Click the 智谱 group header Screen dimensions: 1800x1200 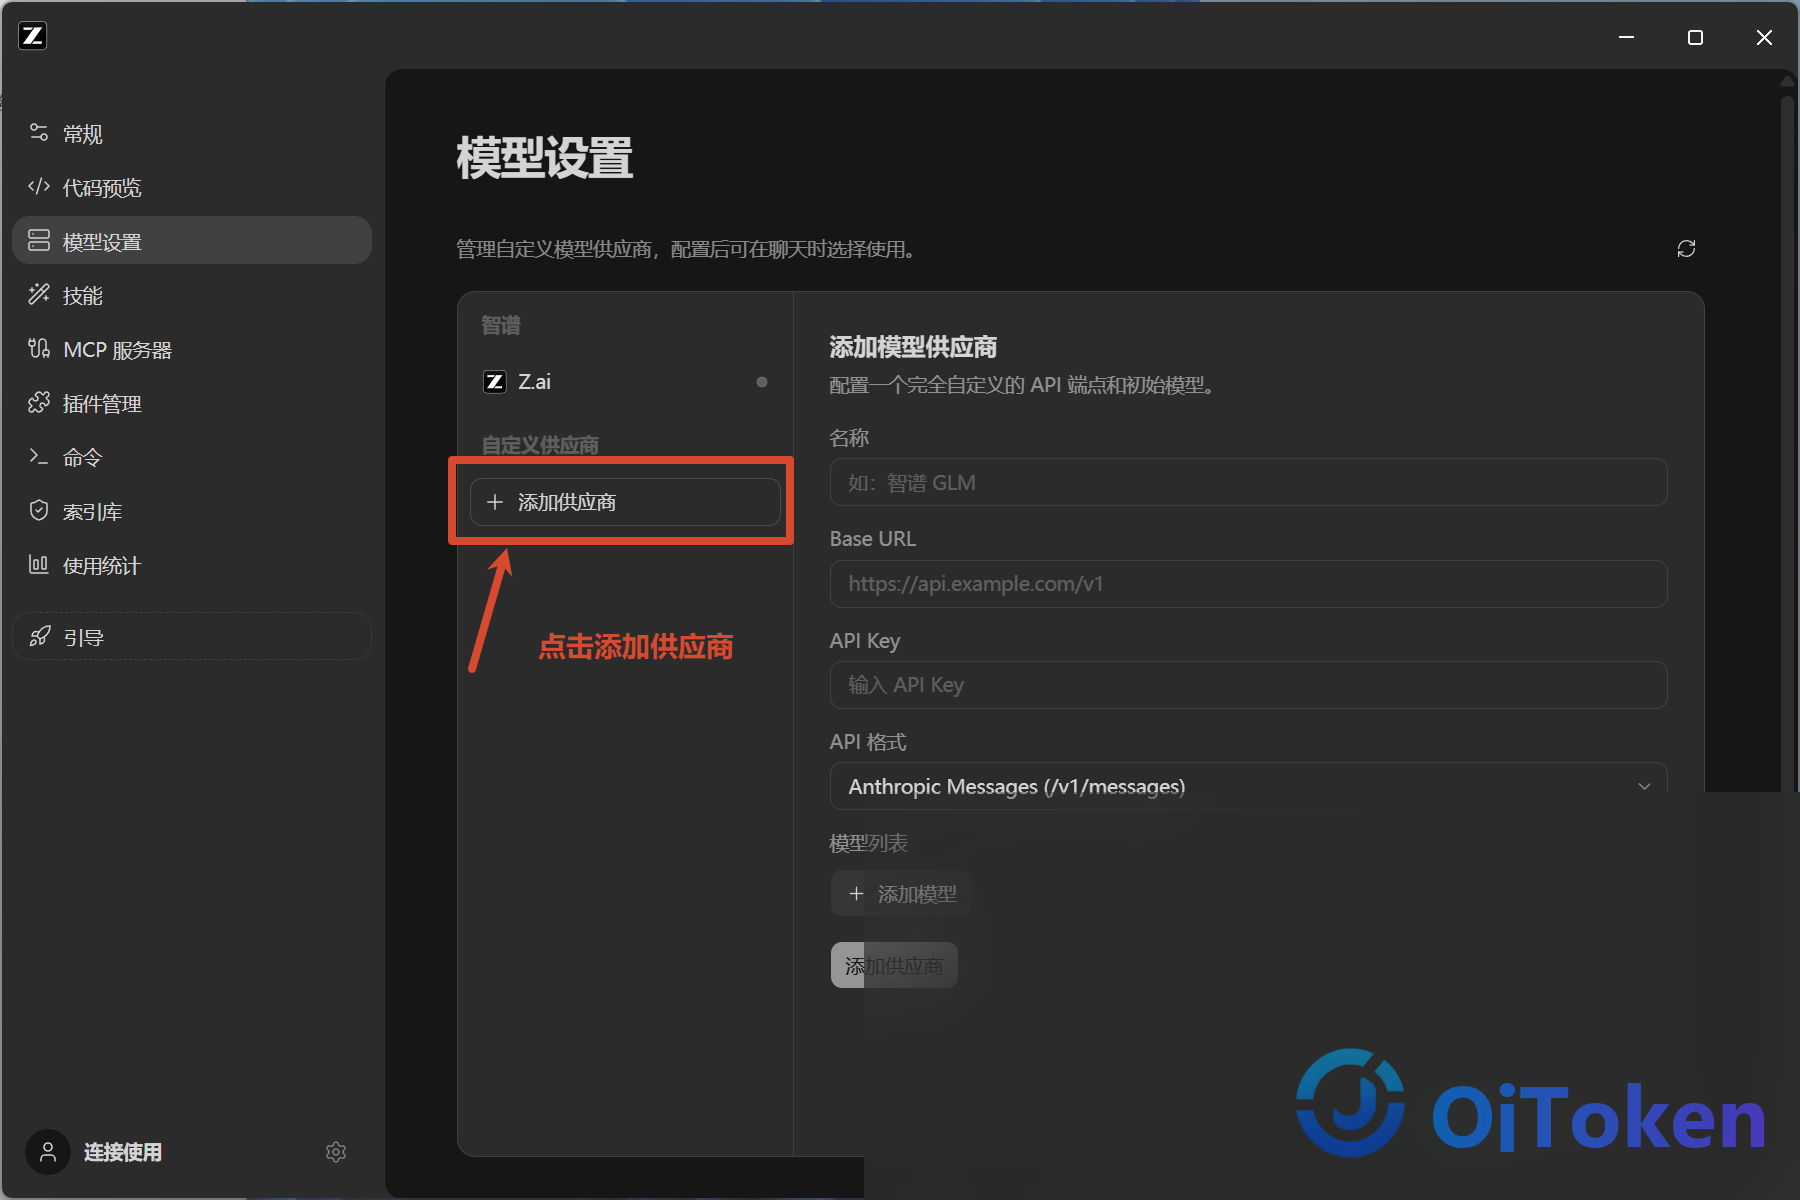(x=501, y=325)
